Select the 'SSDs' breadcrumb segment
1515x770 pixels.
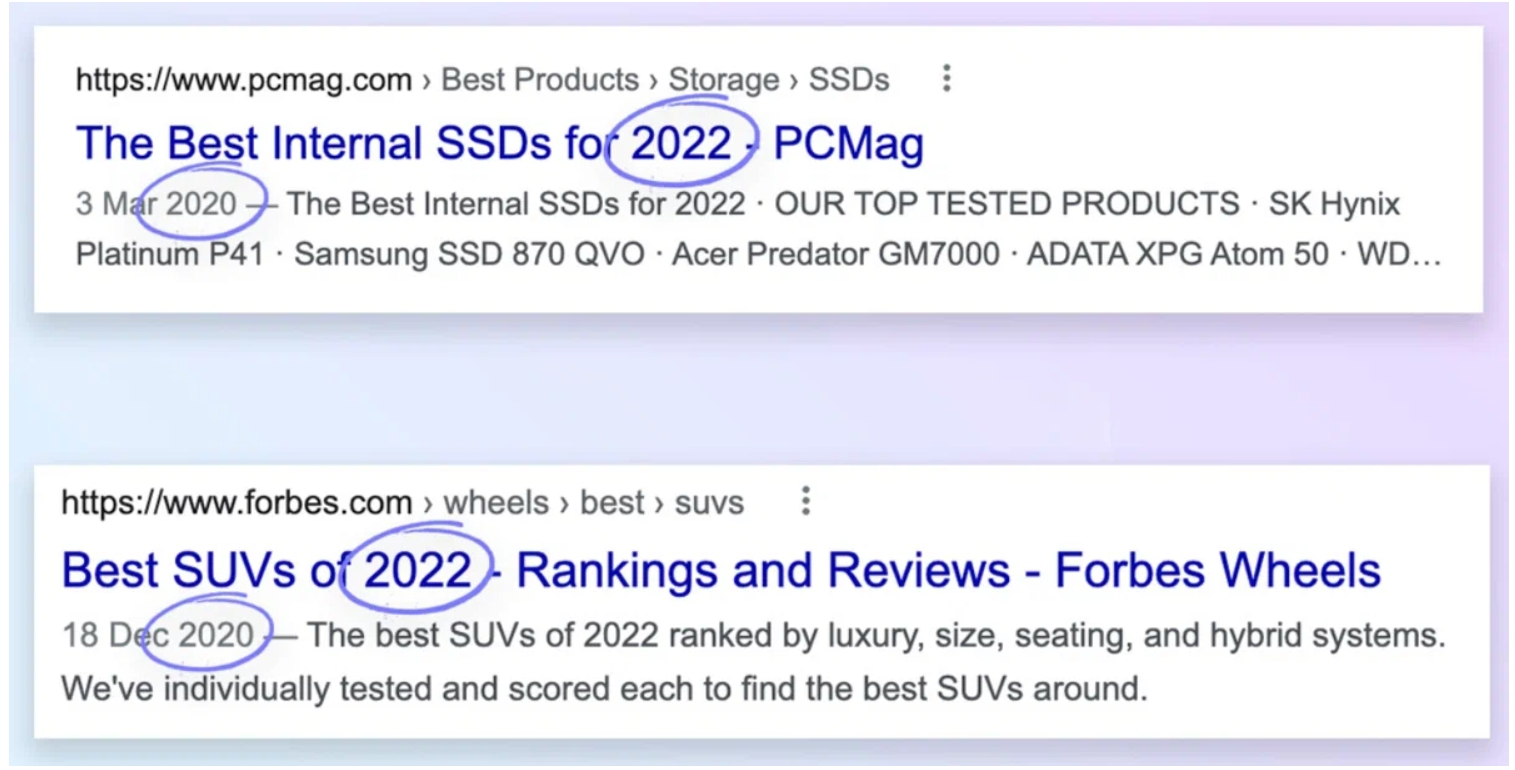848,80
